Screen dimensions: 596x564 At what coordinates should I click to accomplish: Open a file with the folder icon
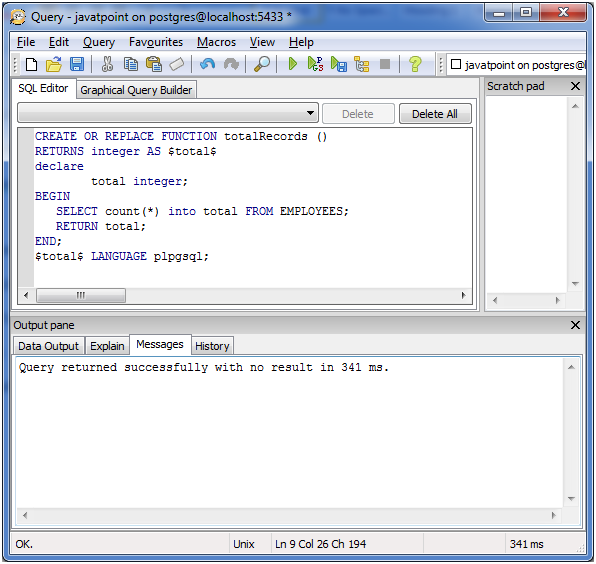pyautogui.click(x=54, y=65)
